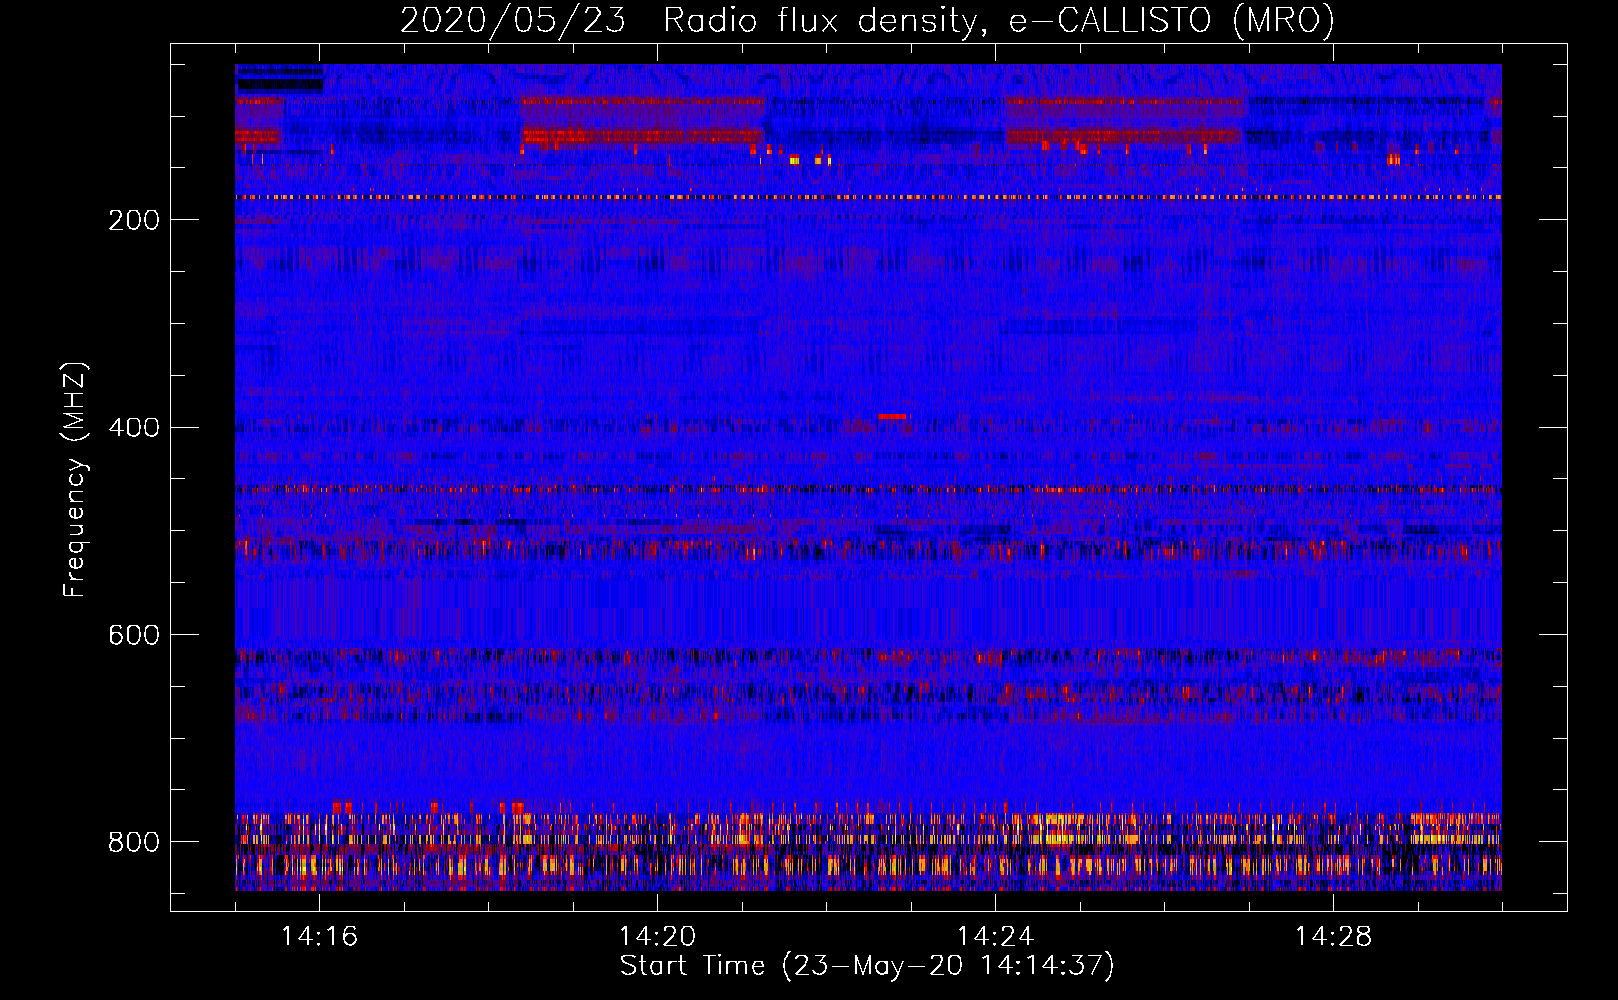
Task: Click the short red burst just above 400 MHz
Action: point(892,416)
